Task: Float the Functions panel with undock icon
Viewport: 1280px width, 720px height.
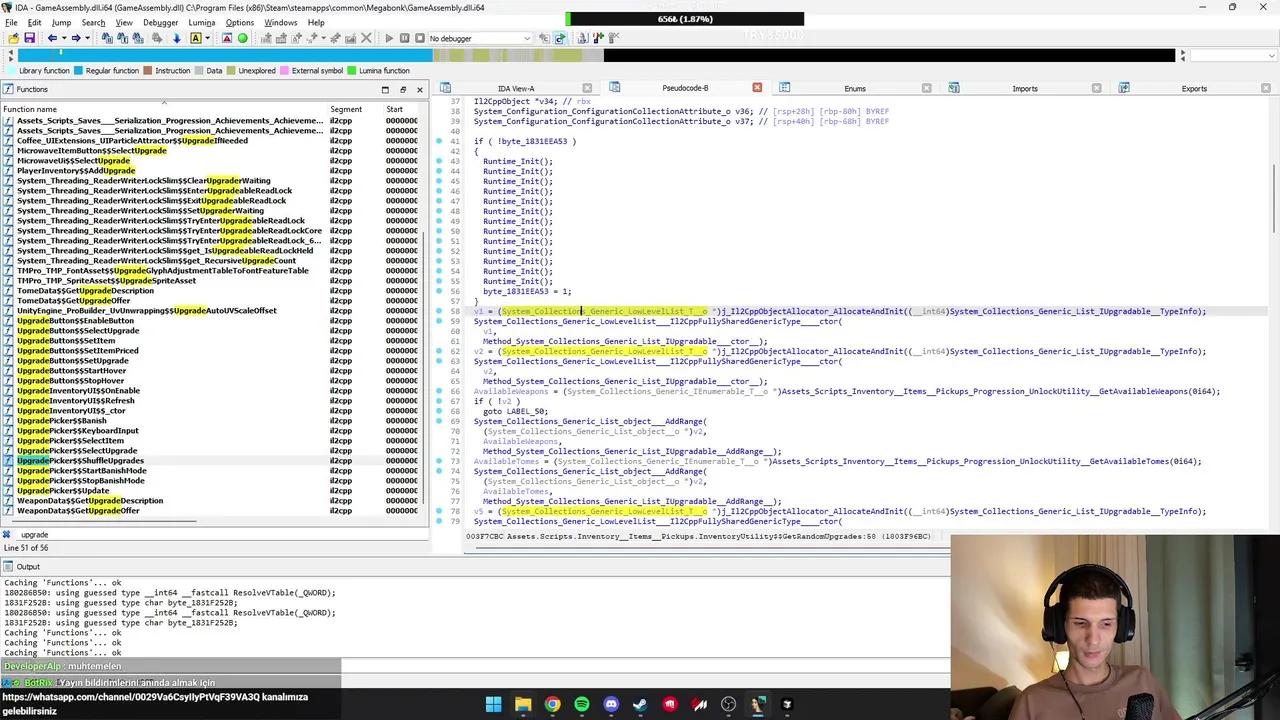Action: click(403, 89)
